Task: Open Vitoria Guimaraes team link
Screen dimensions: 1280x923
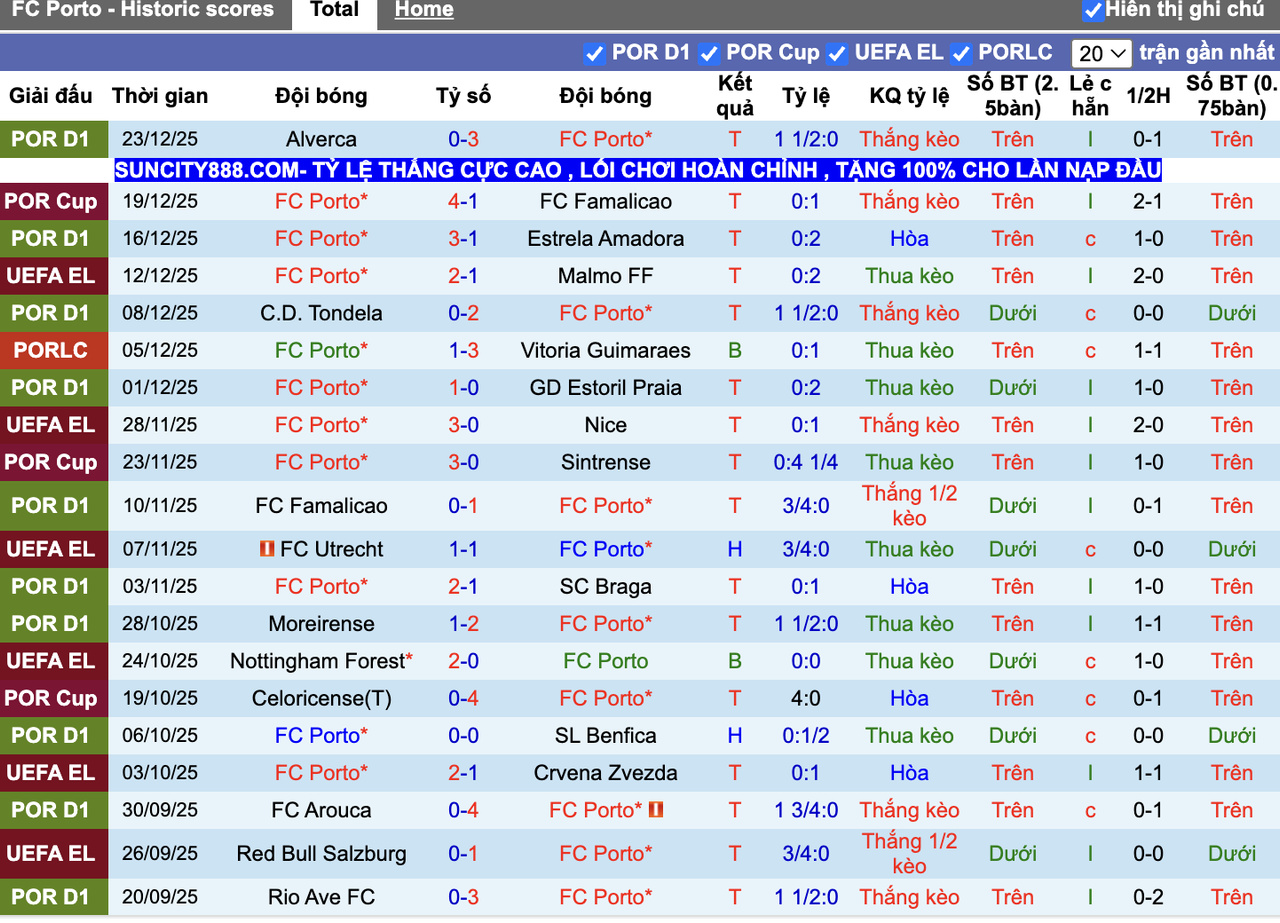Action: coord(606,350)
